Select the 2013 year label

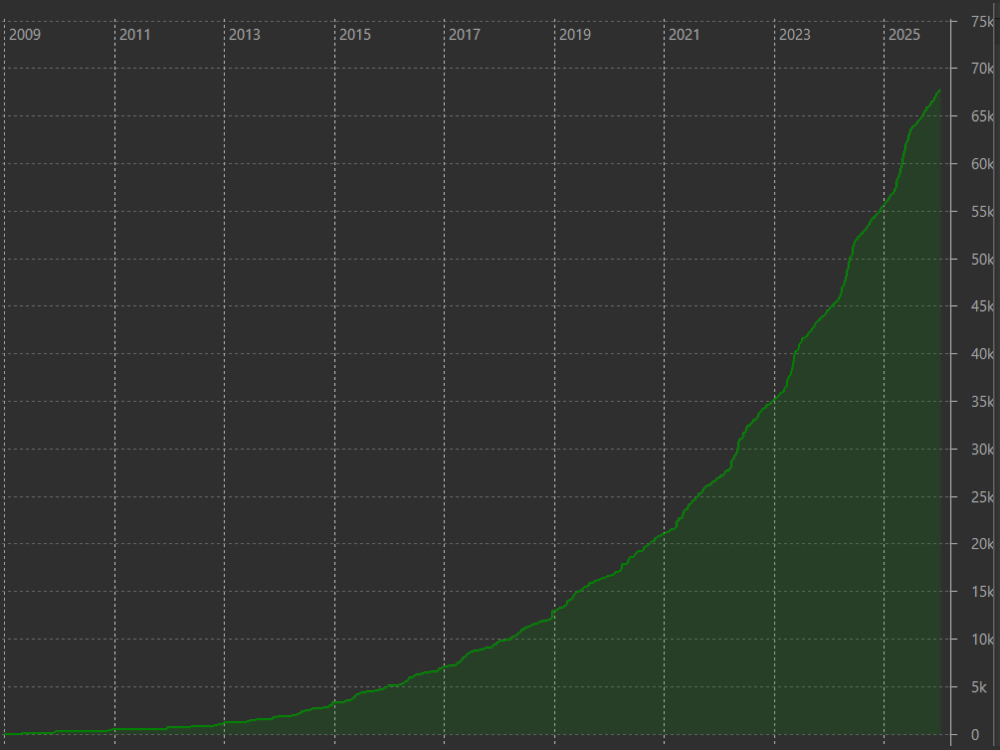pos(244,35)
